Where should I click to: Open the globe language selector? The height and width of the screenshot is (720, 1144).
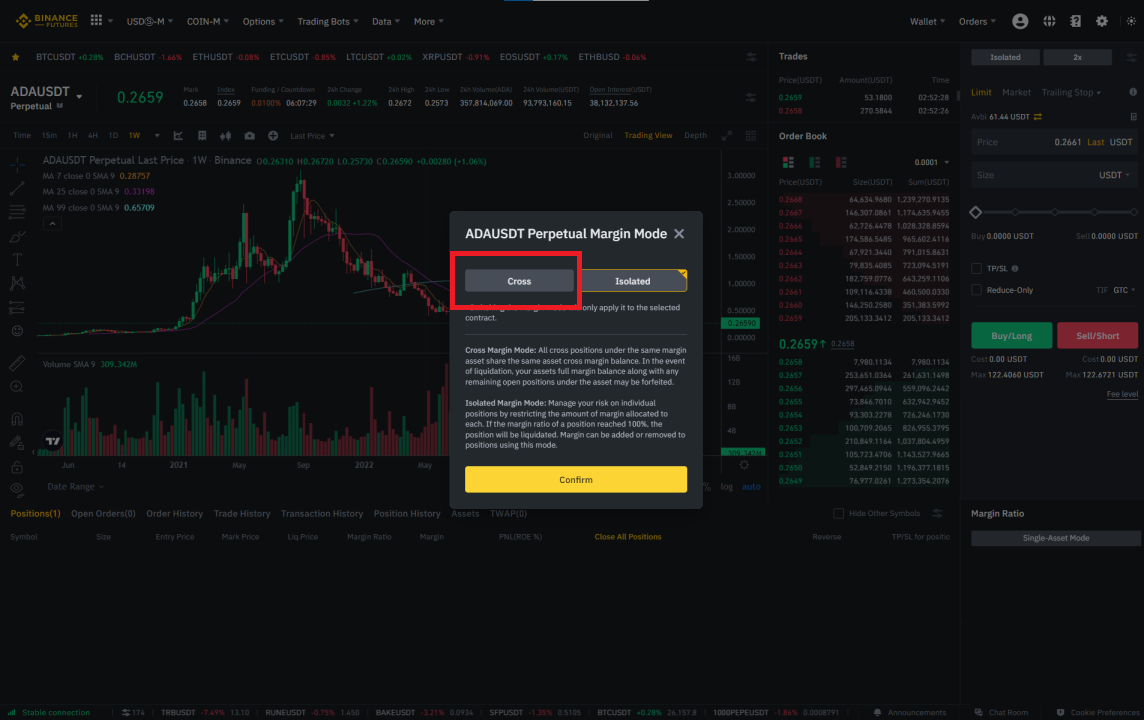tap(1049, 21)
